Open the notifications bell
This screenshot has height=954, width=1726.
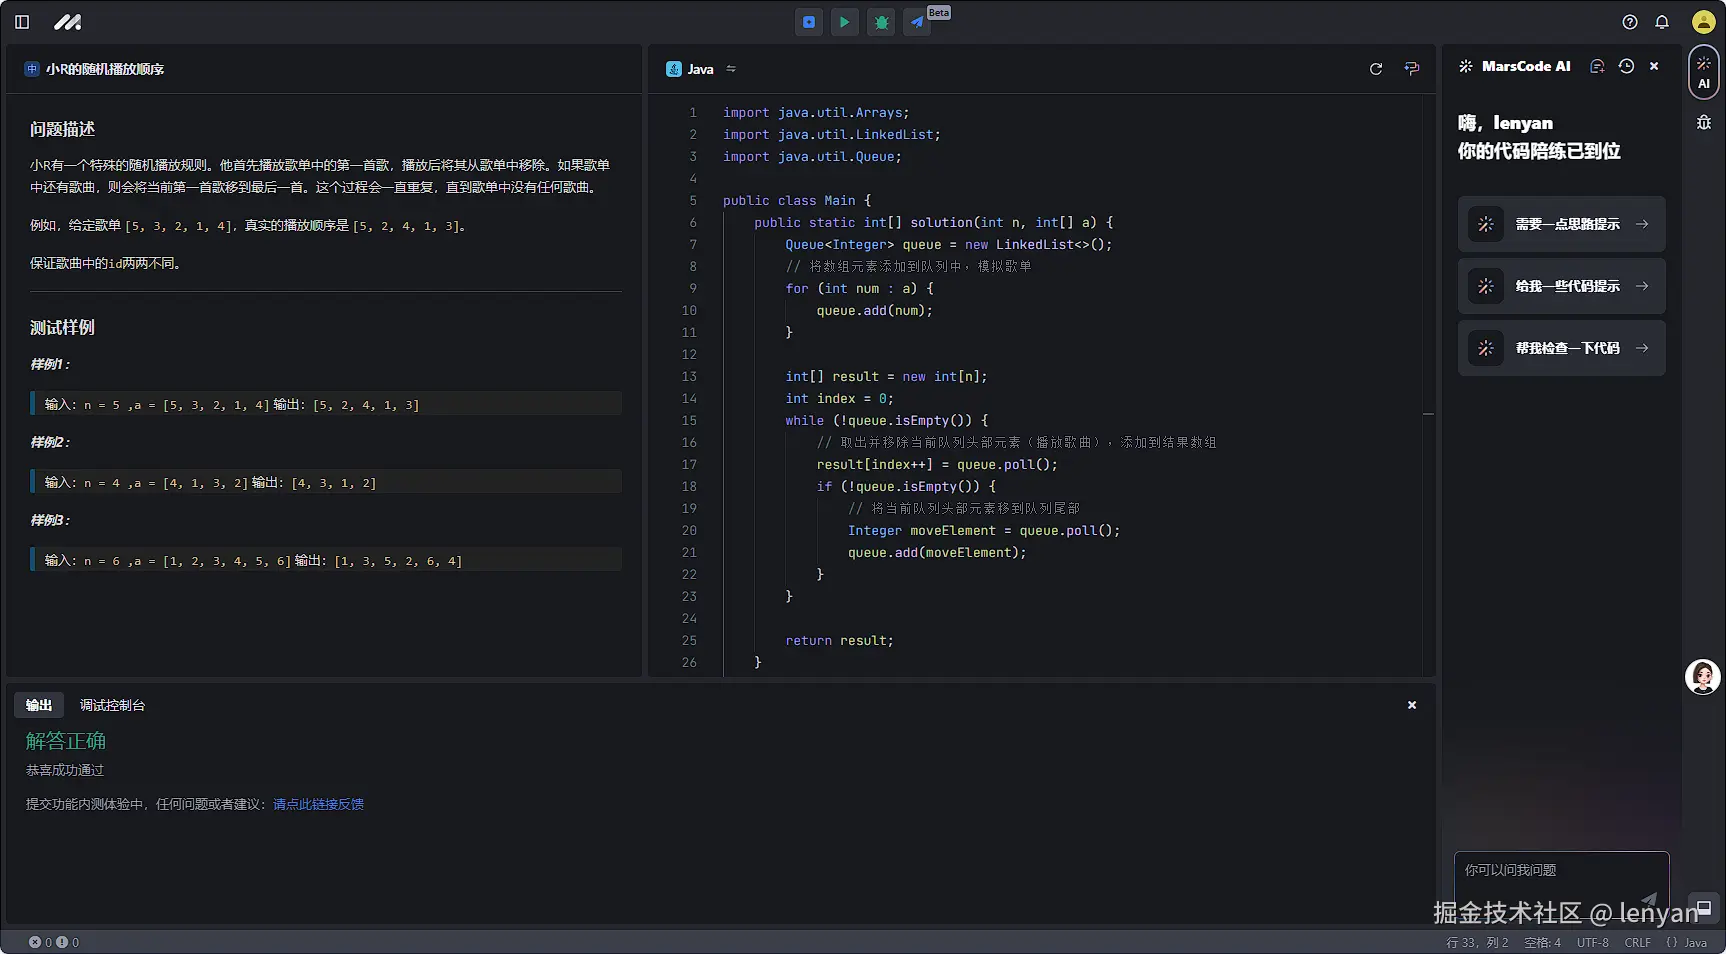point(1662,22)
